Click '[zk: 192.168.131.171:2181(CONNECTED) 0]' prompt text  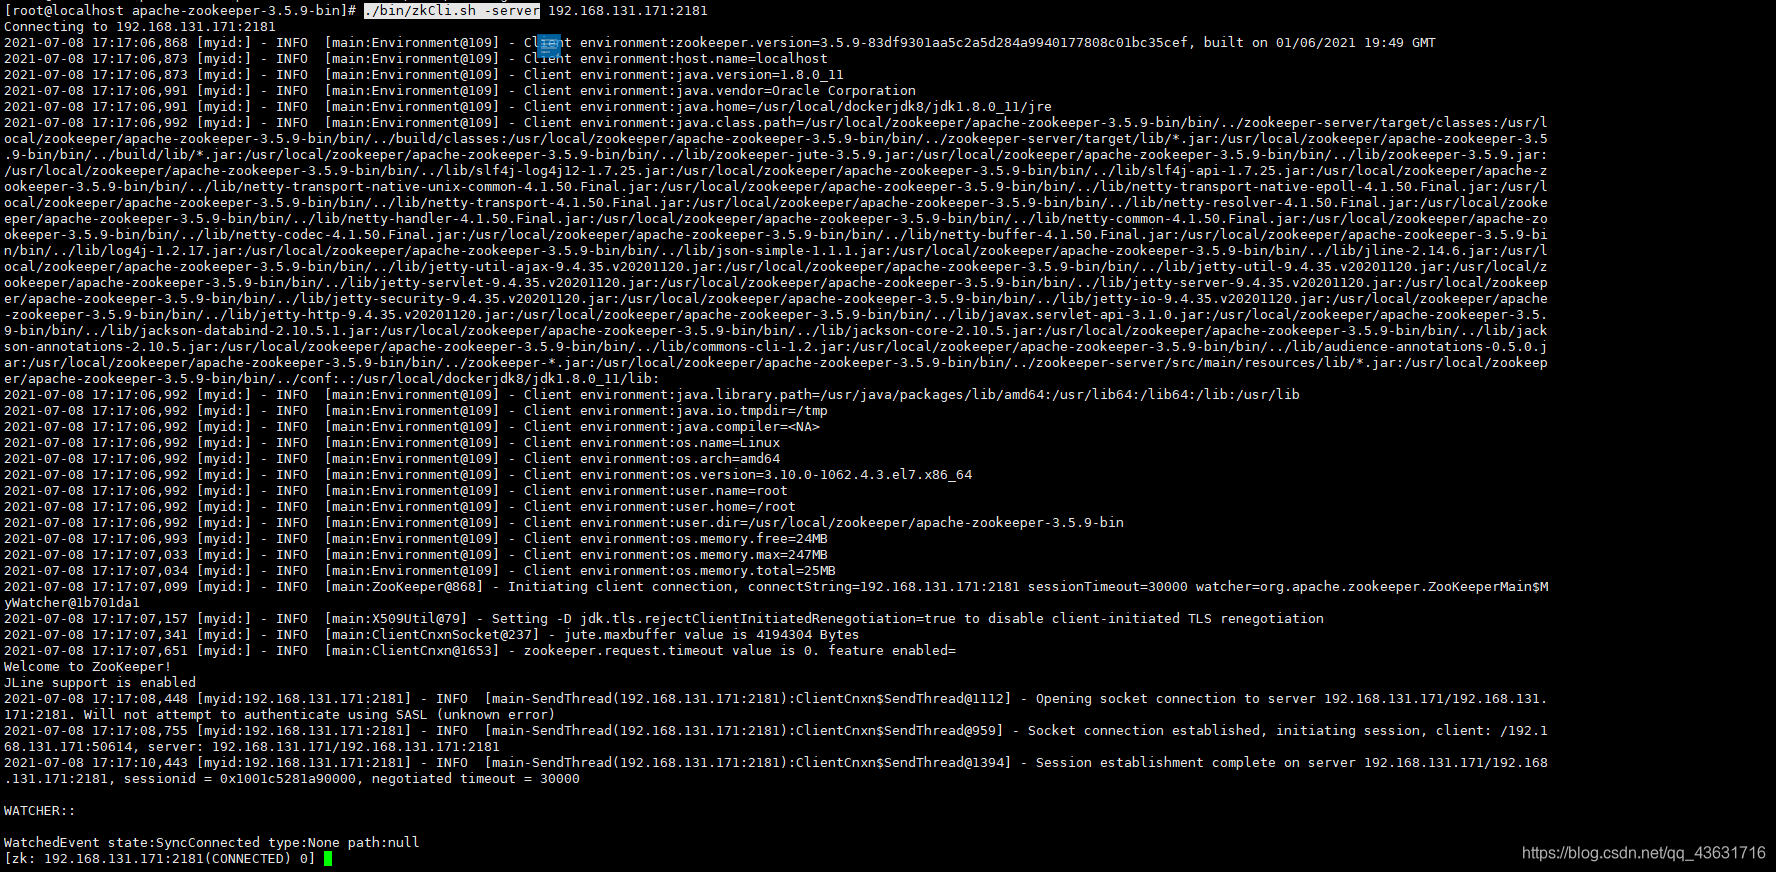coord(160,859)
